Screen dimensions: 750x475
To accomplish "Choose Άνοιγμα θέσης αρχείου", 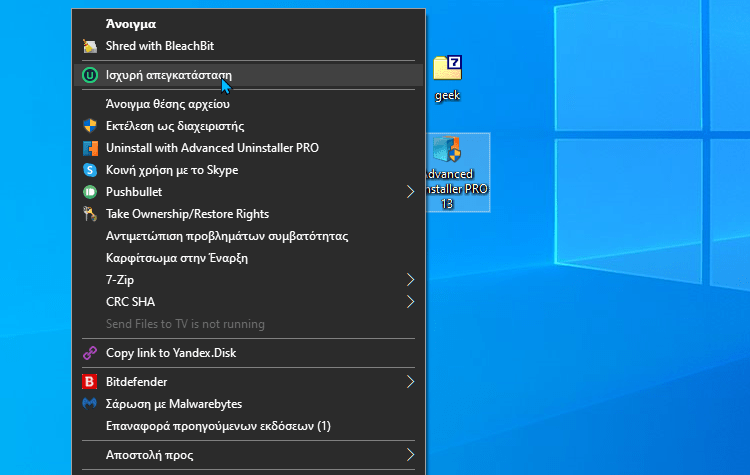I will pyautogui.click(x=248, y=104).
